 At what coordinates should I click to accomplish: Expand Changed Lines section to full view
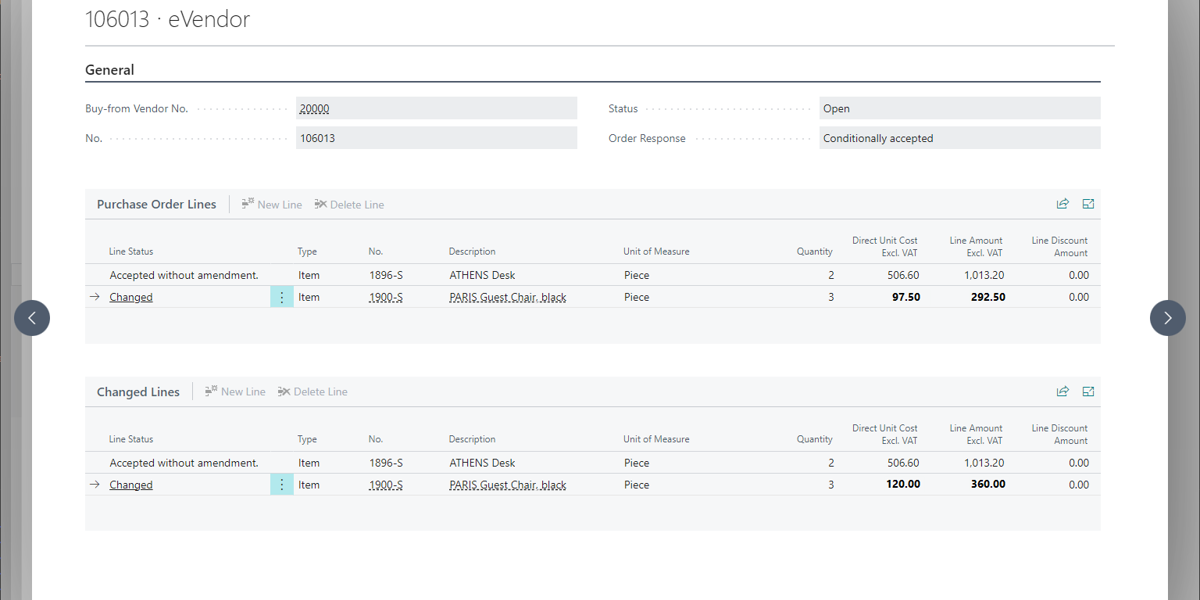[x=1089, y=392]
